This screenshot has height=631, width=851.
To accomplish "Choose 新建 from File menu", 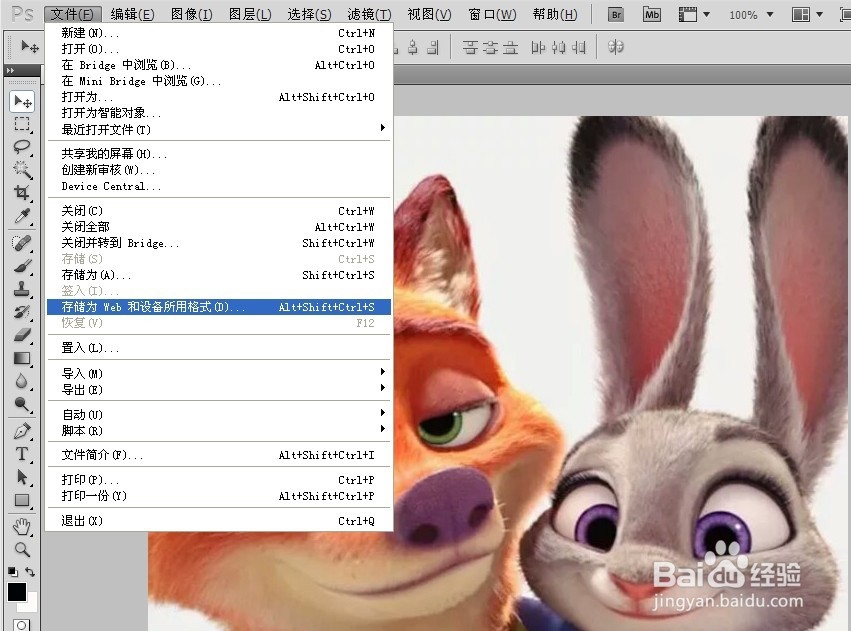I will tap(218, 33).
